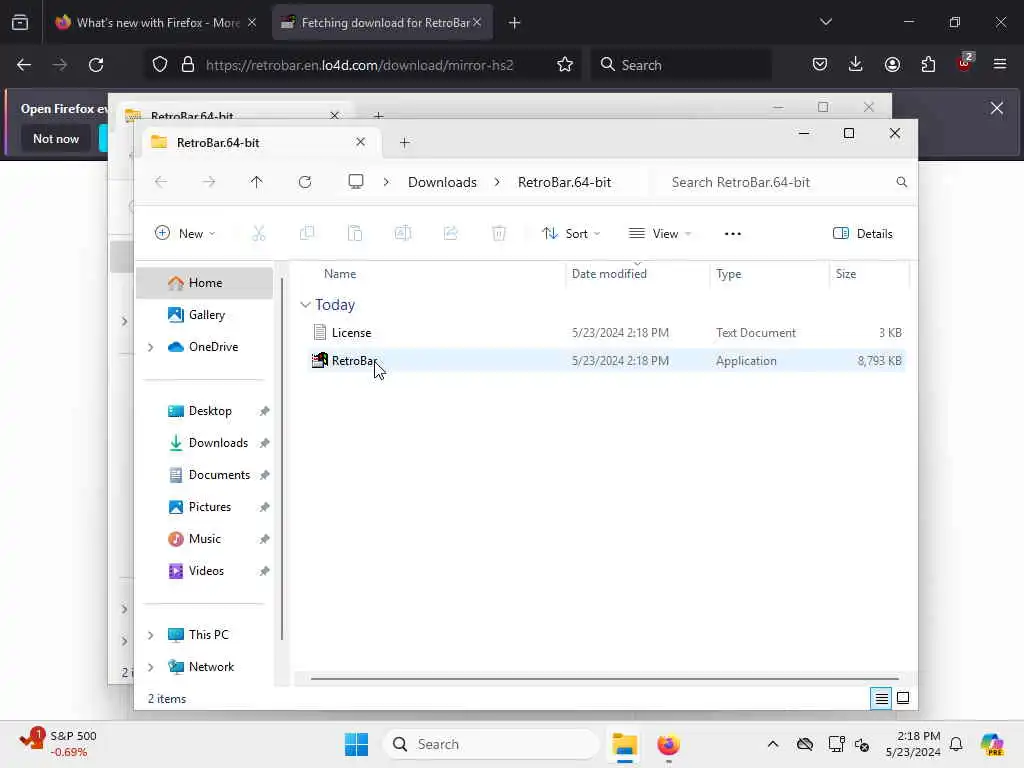Click the Rename icon in Explorer toolbar

(403, 233)
